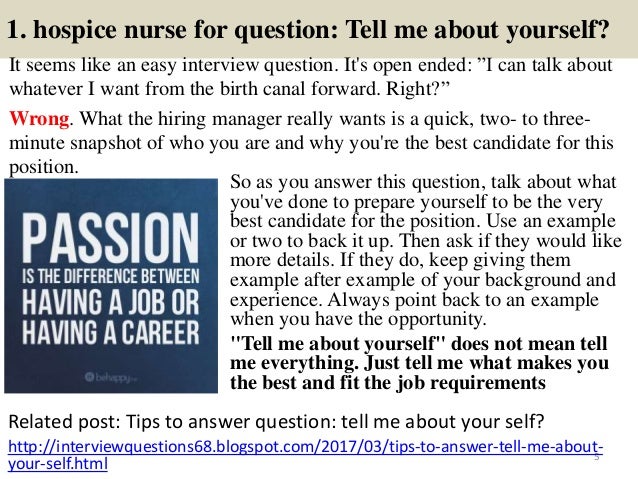
Task: Click the 'your-self.html' link ending
Action: (x=58, y=464)
